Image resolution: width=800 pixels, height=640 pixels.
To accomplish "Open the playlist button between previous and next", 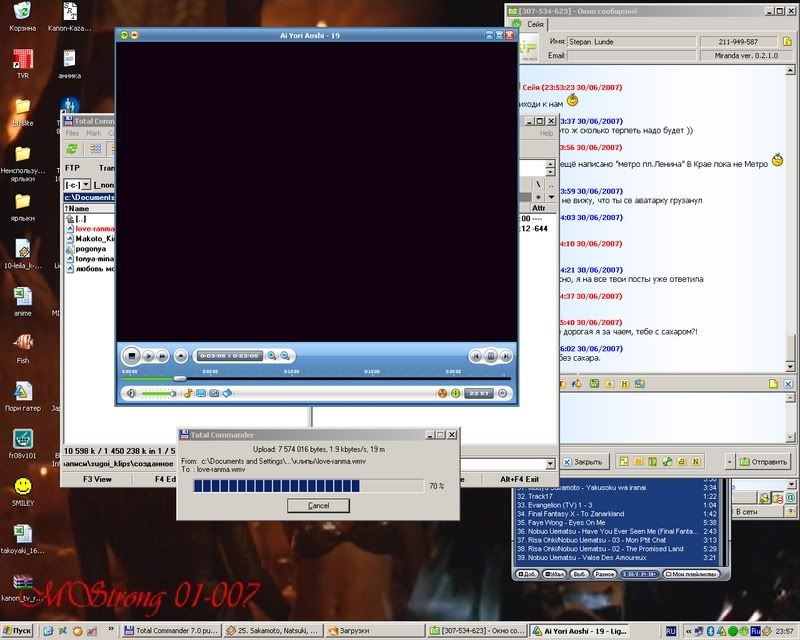I will (490, 356).
